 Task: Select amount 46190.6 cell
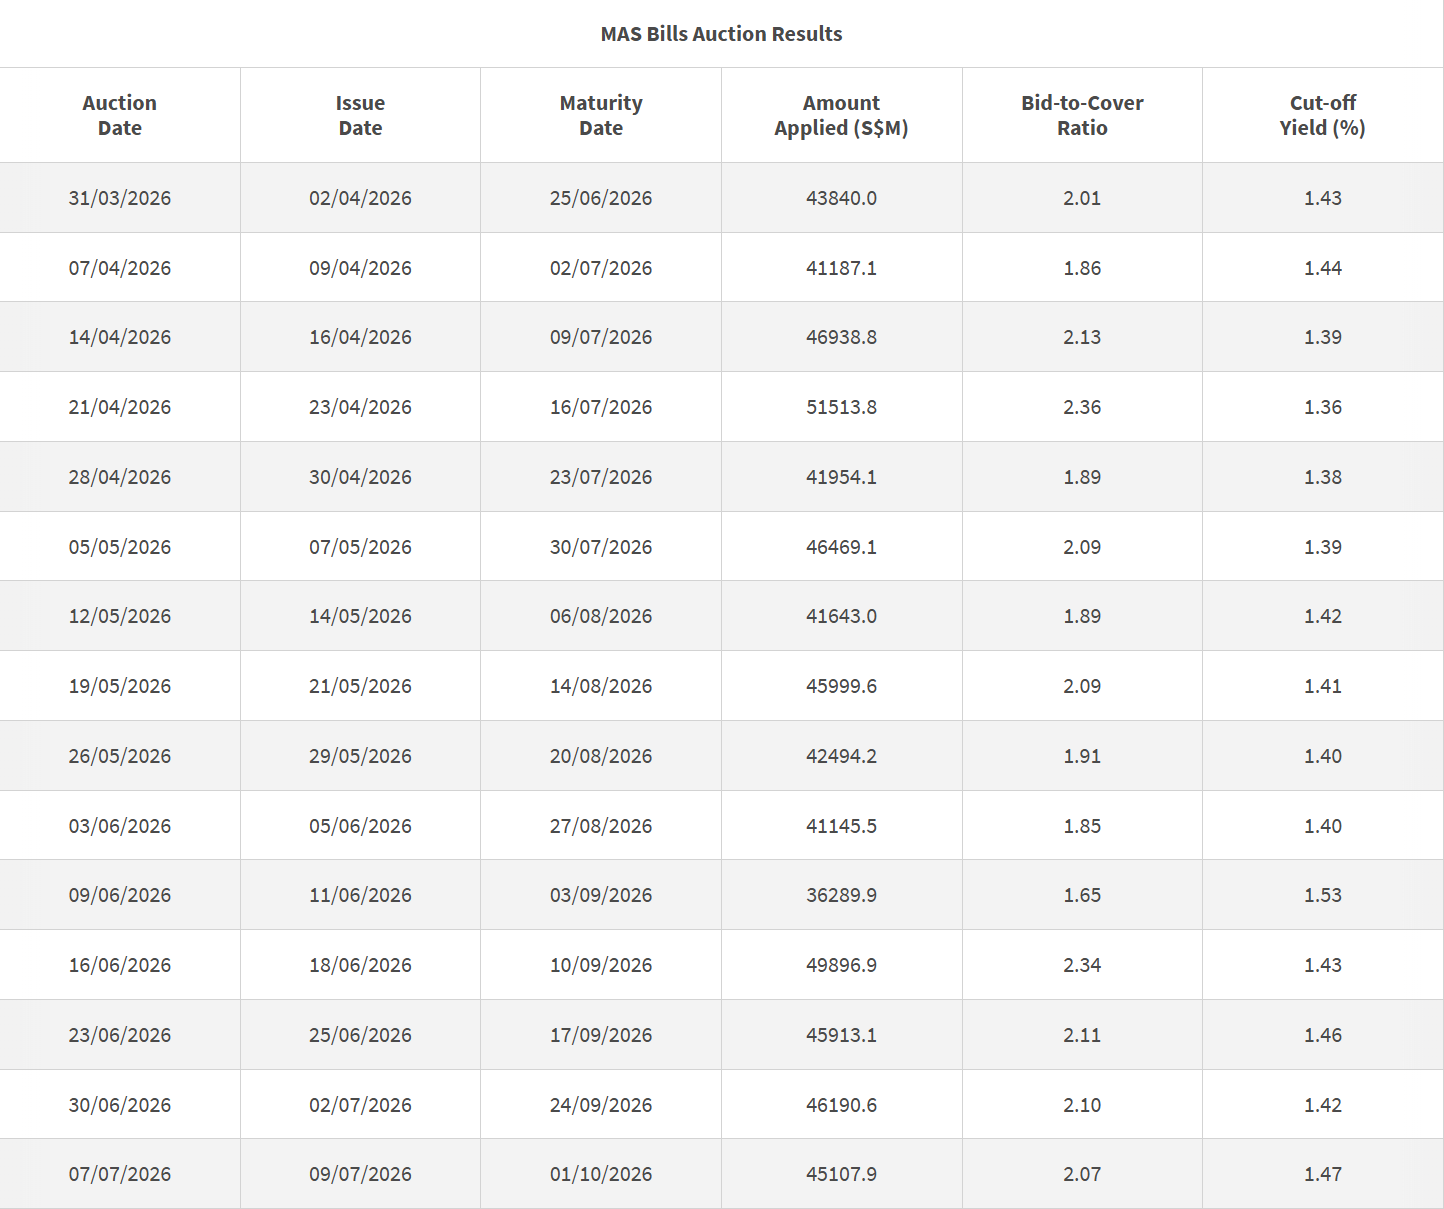pyautogui.click(x=841, y=1105)
